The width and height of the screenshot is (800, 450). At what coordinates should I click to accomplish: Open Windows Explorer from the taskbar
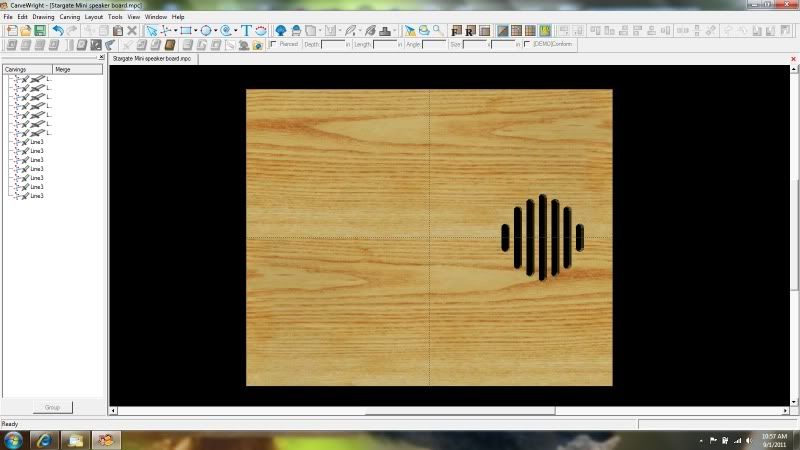tap(76, 440)
